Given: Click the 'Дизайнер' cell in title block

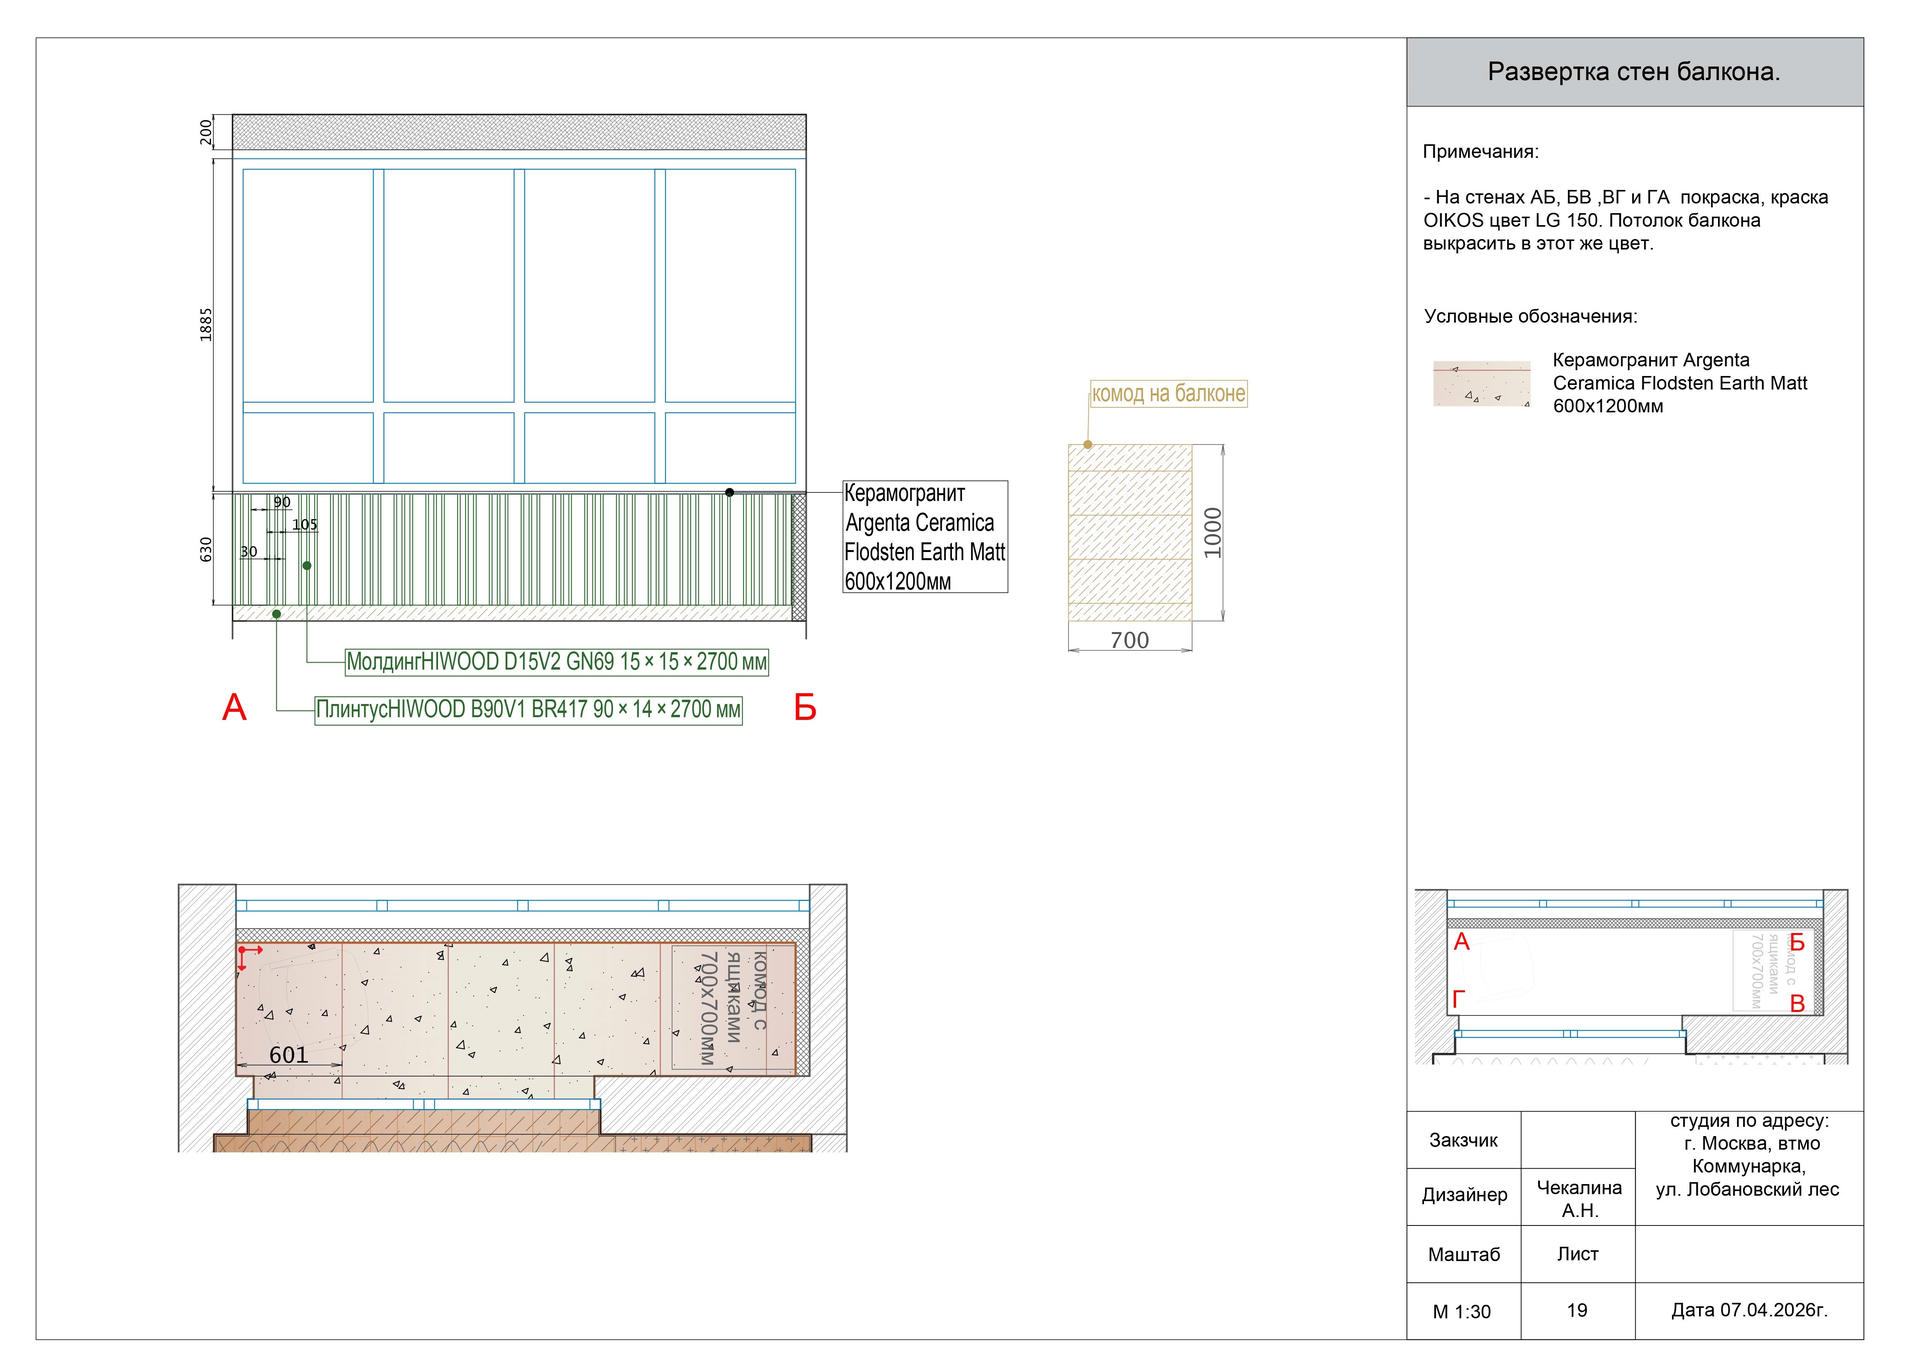Looking at the screenshot, I should (1464, 1195).
